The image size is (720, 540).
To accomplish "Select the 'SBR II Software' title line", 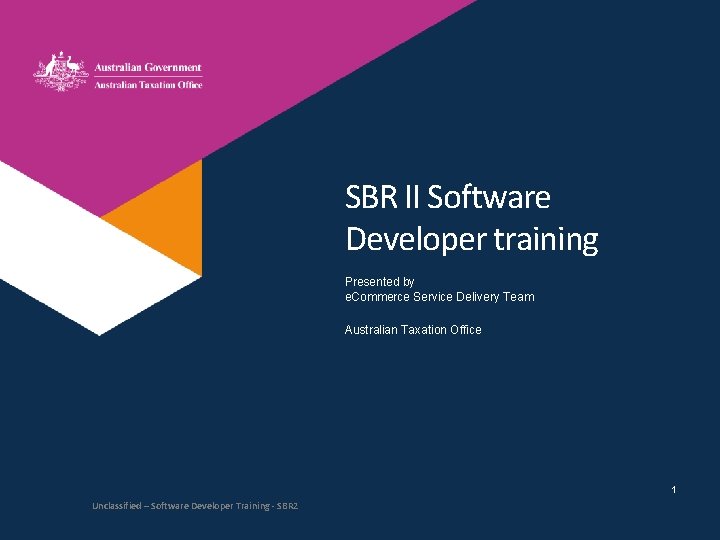I will tap(448, 197).
